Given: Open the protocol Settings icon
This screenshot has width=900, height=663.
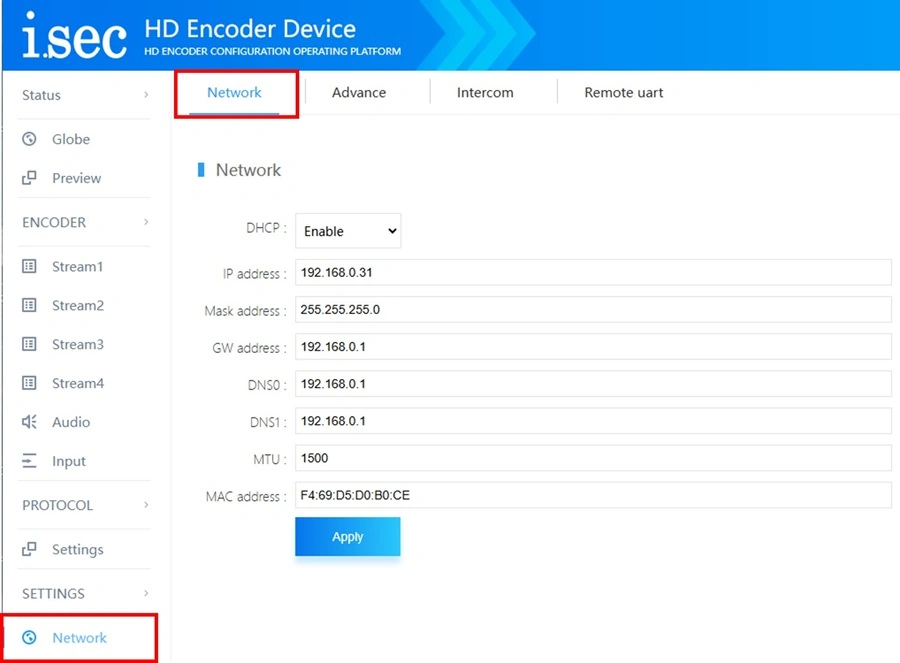Looking at the screenshot, I should [x=29, y=549].
